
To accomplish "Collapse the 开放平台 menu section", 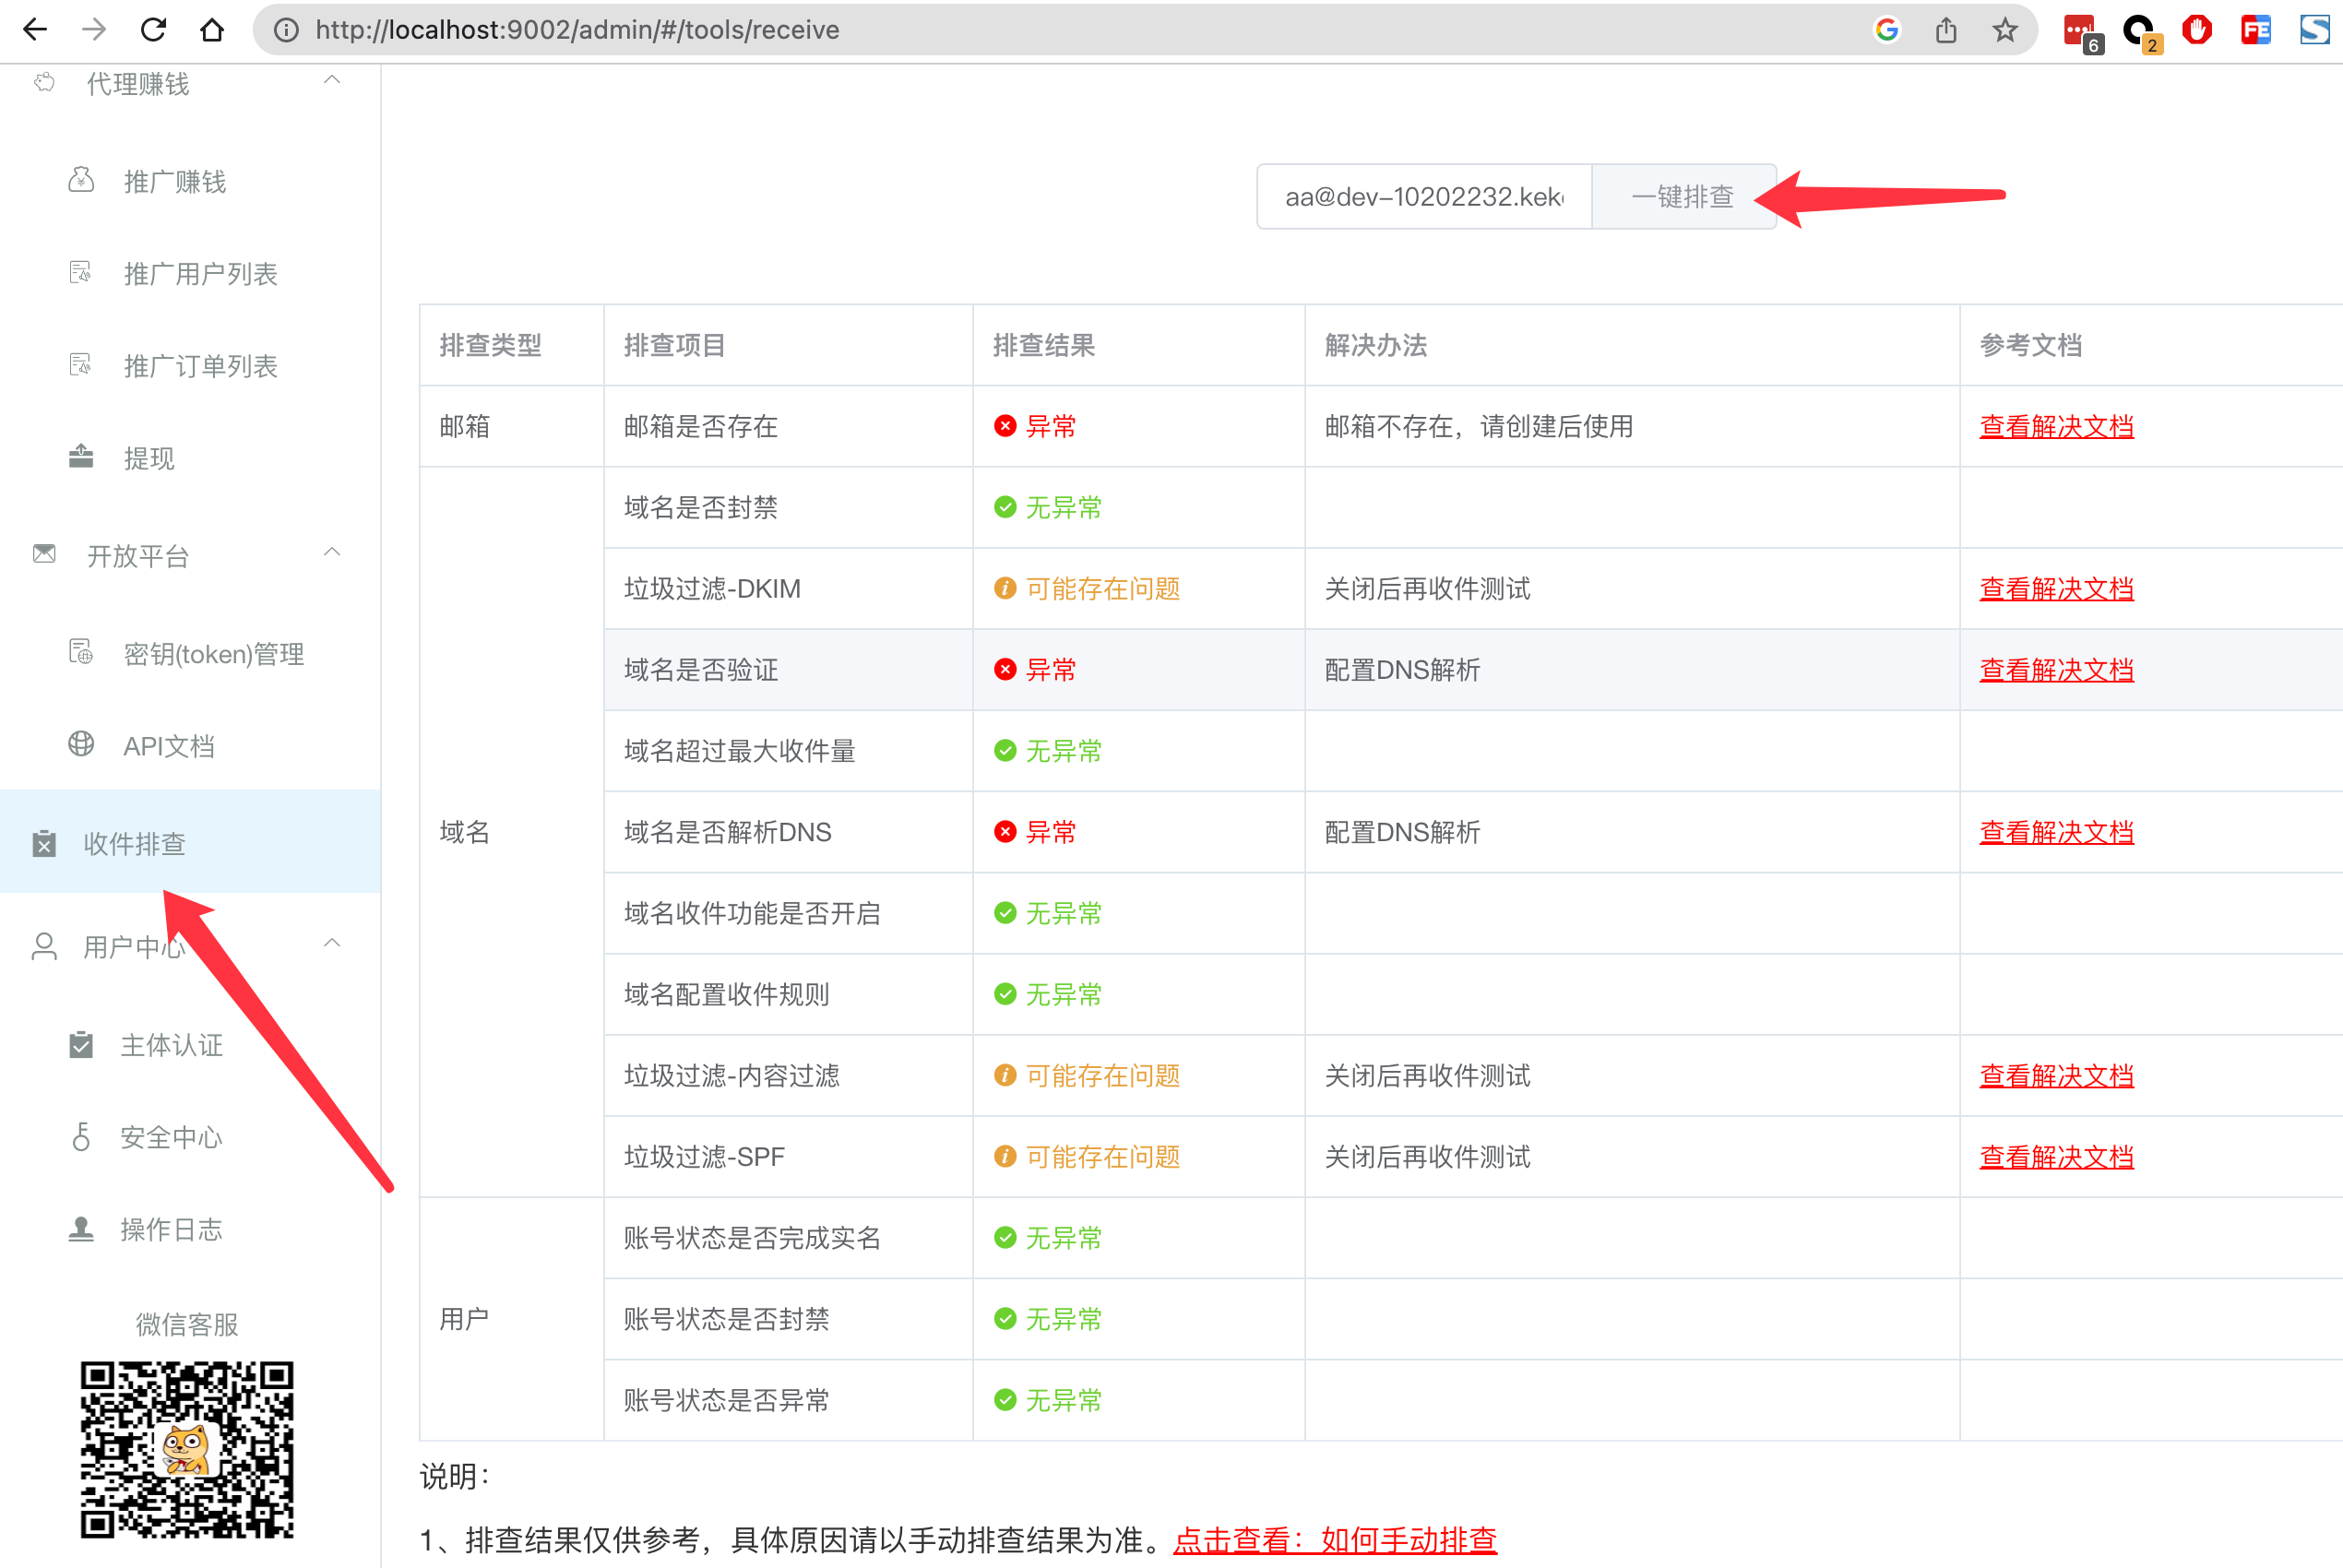I will (x=332, y=552).
